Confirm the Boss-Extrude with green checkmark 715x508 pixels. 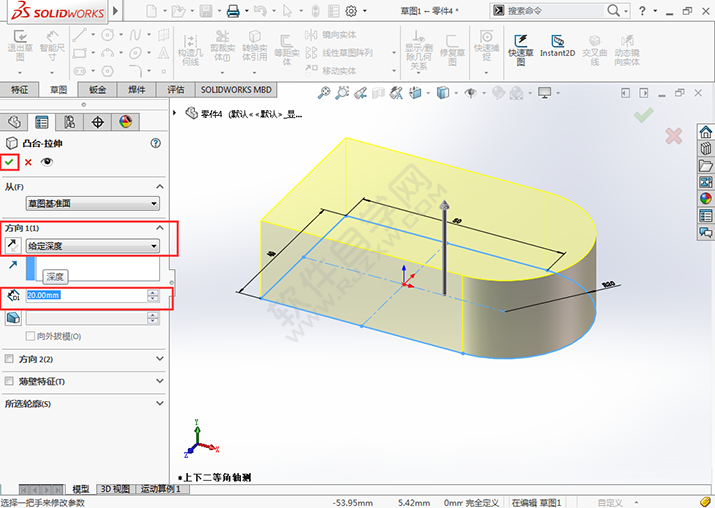point(9,162)
